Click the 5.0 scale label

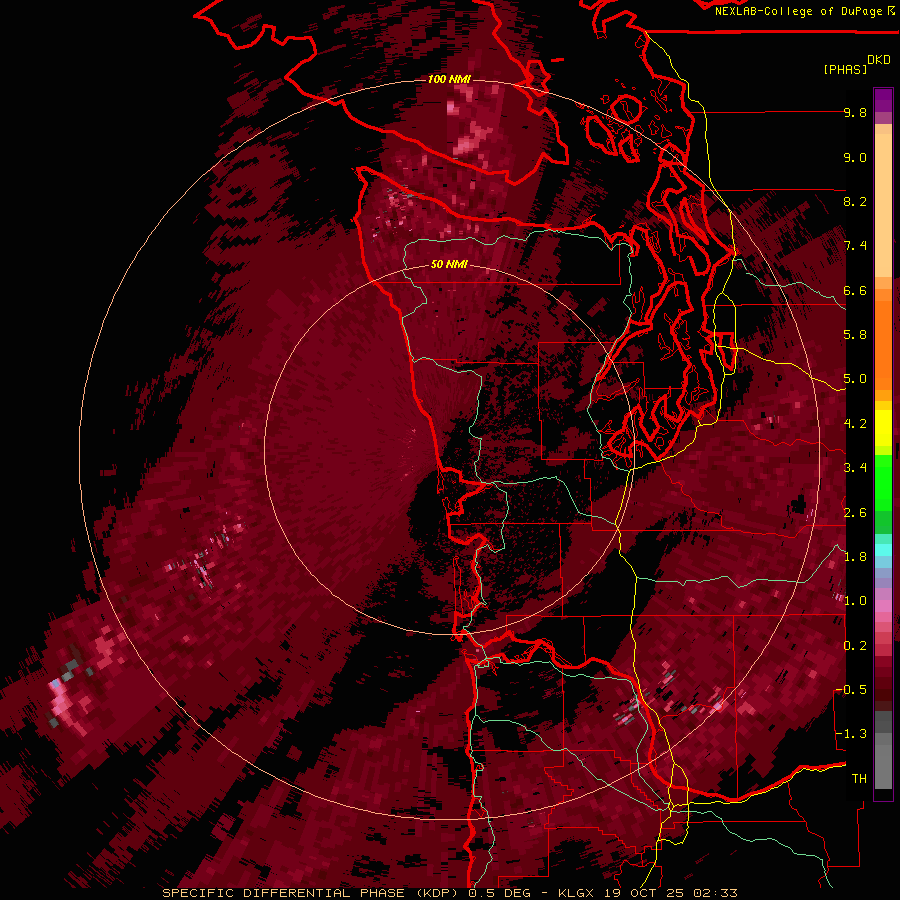tap(855, 379)
